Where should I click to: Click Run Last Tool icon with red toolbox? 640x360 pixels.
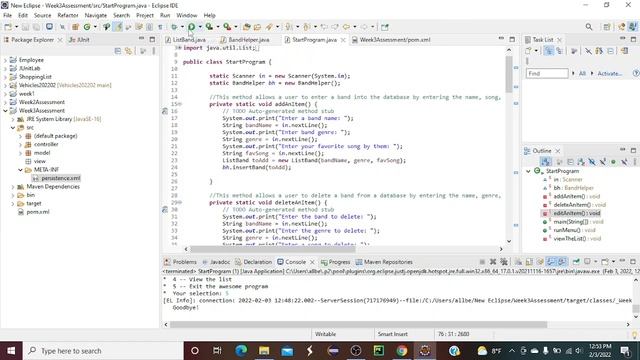[227, 27]
